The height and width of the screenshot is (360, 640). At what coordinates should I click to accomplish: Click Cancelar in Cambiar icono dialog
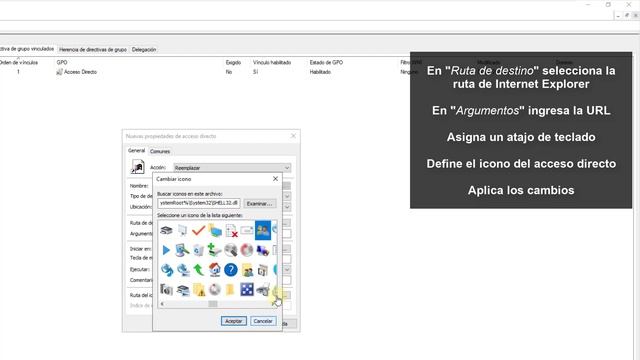point(263,321)
